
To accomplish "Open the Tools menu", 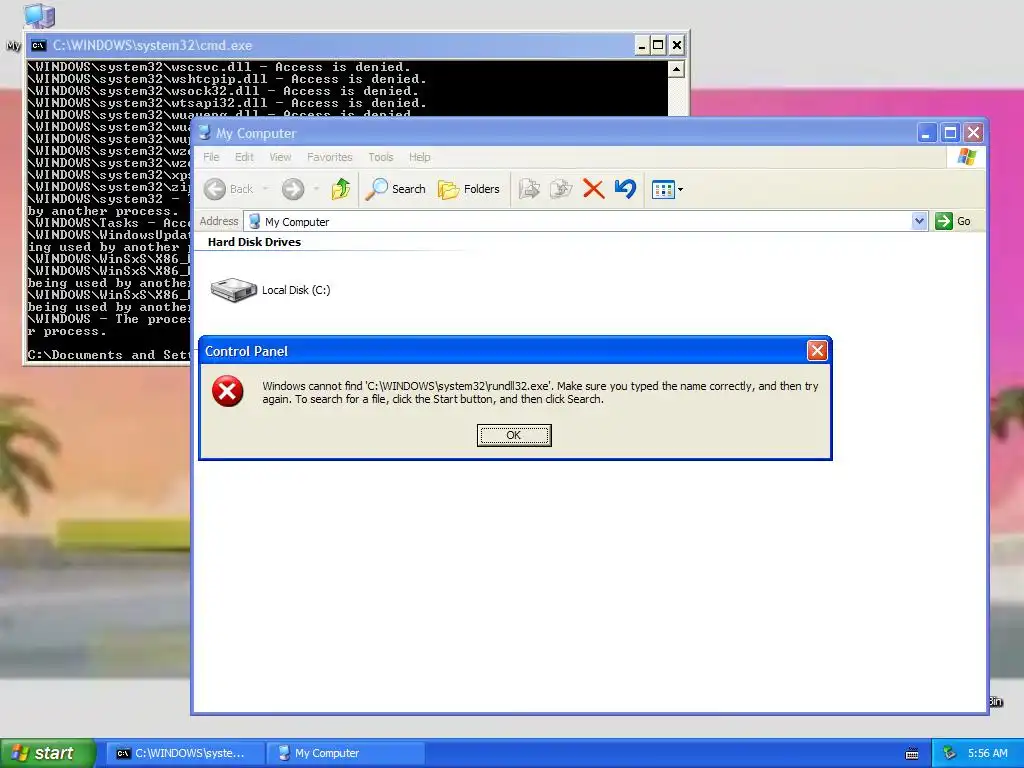I will pos(381,157).
